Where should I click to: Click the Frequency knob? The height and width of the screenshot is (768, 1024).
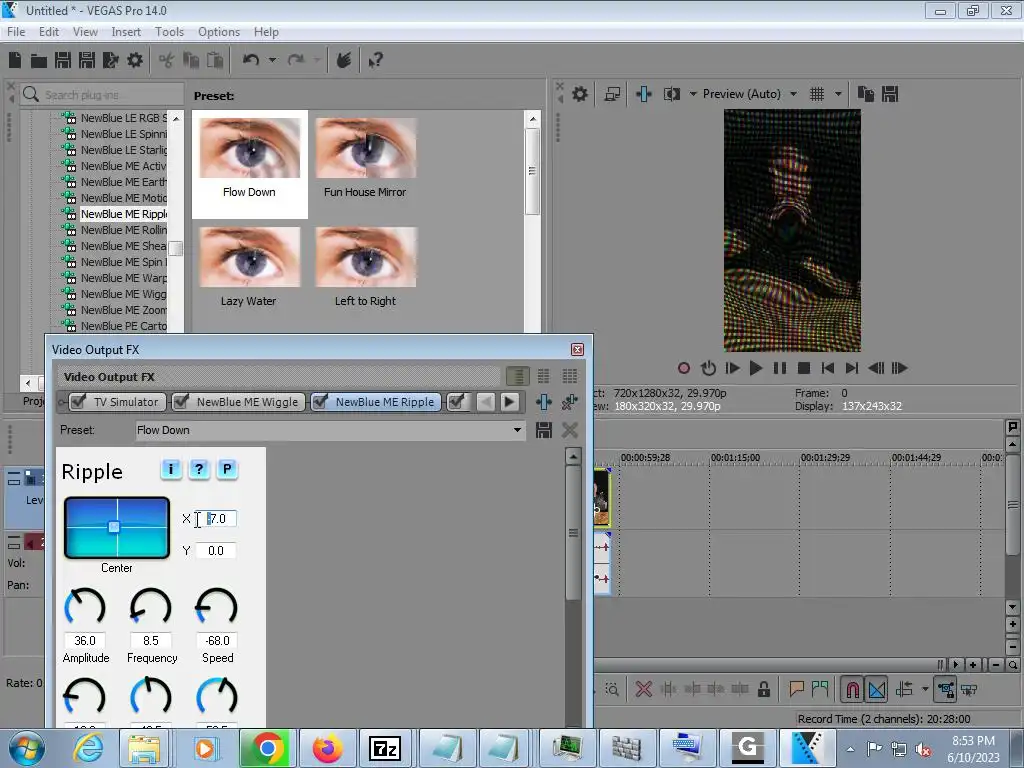[151, 607]
